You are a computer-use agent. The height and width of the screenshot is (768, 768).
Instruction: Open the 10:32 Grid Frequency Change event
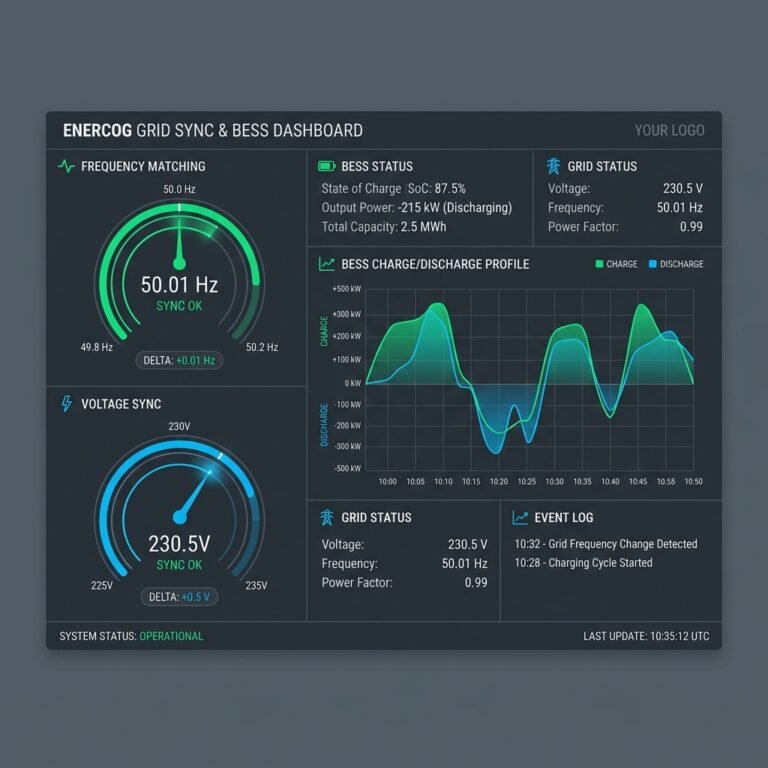pos(606,544)
